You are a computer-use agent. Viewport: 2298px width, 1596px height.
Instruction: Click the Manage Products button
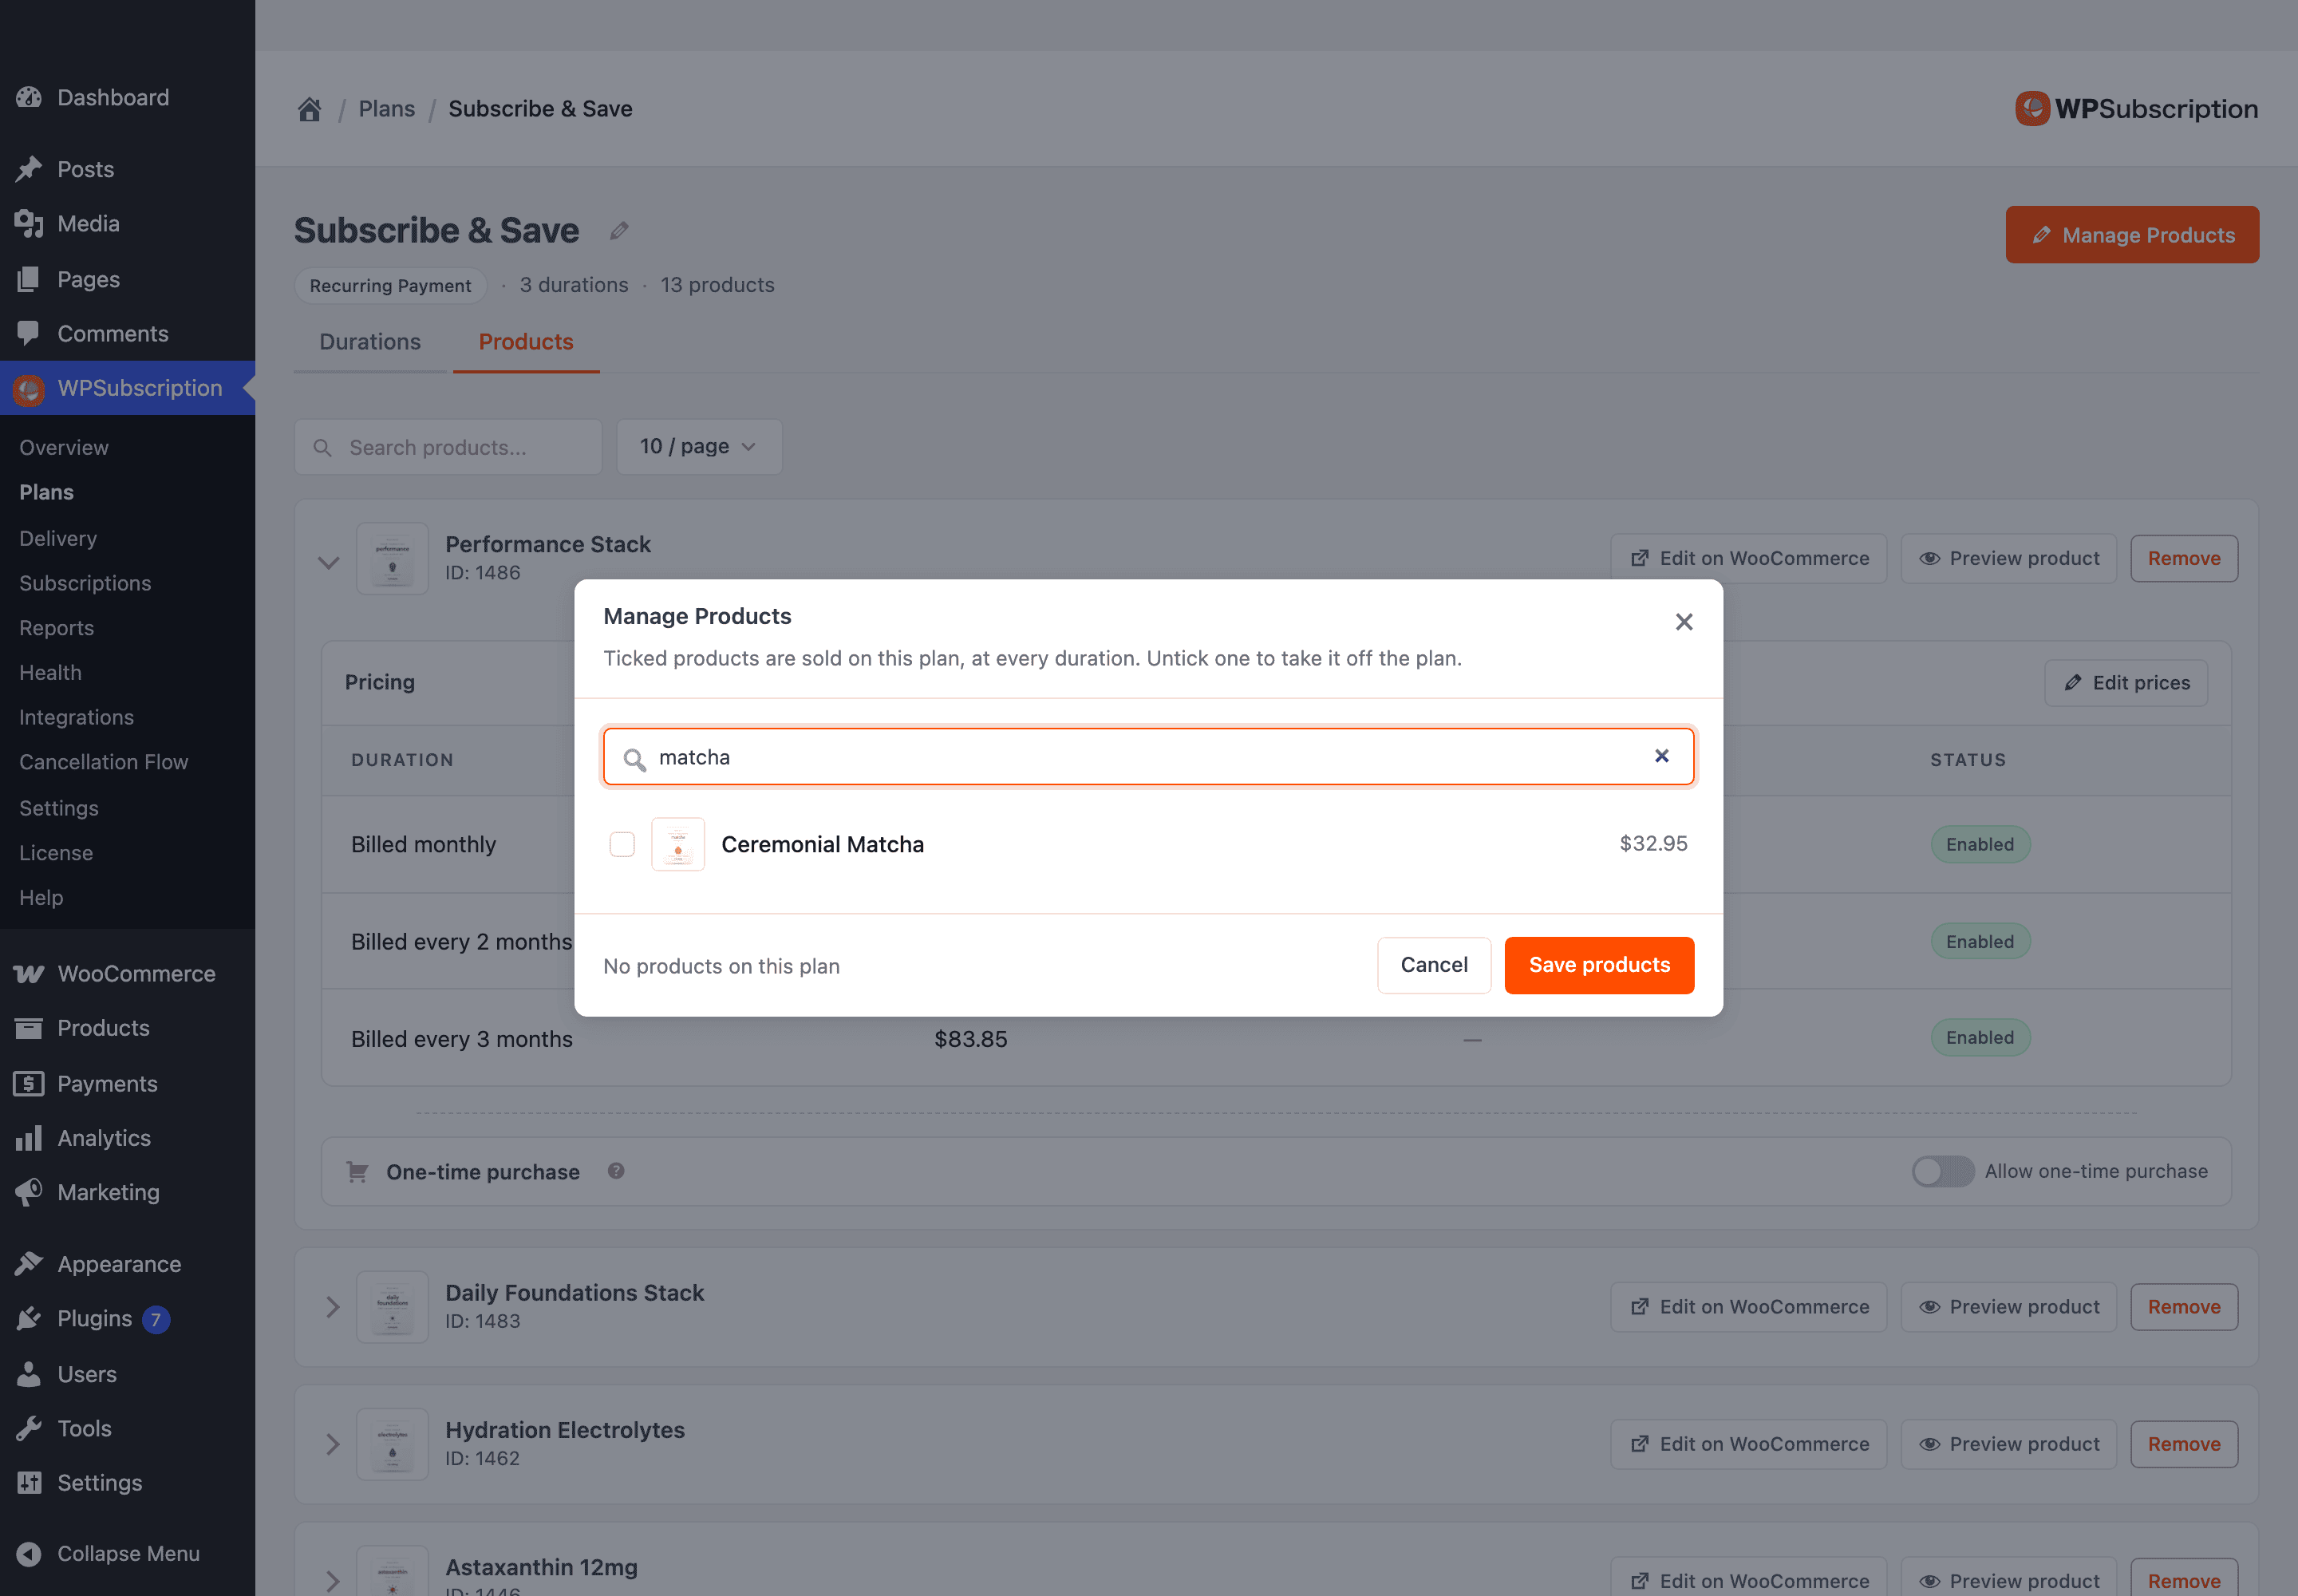[x=2132, y=235]
